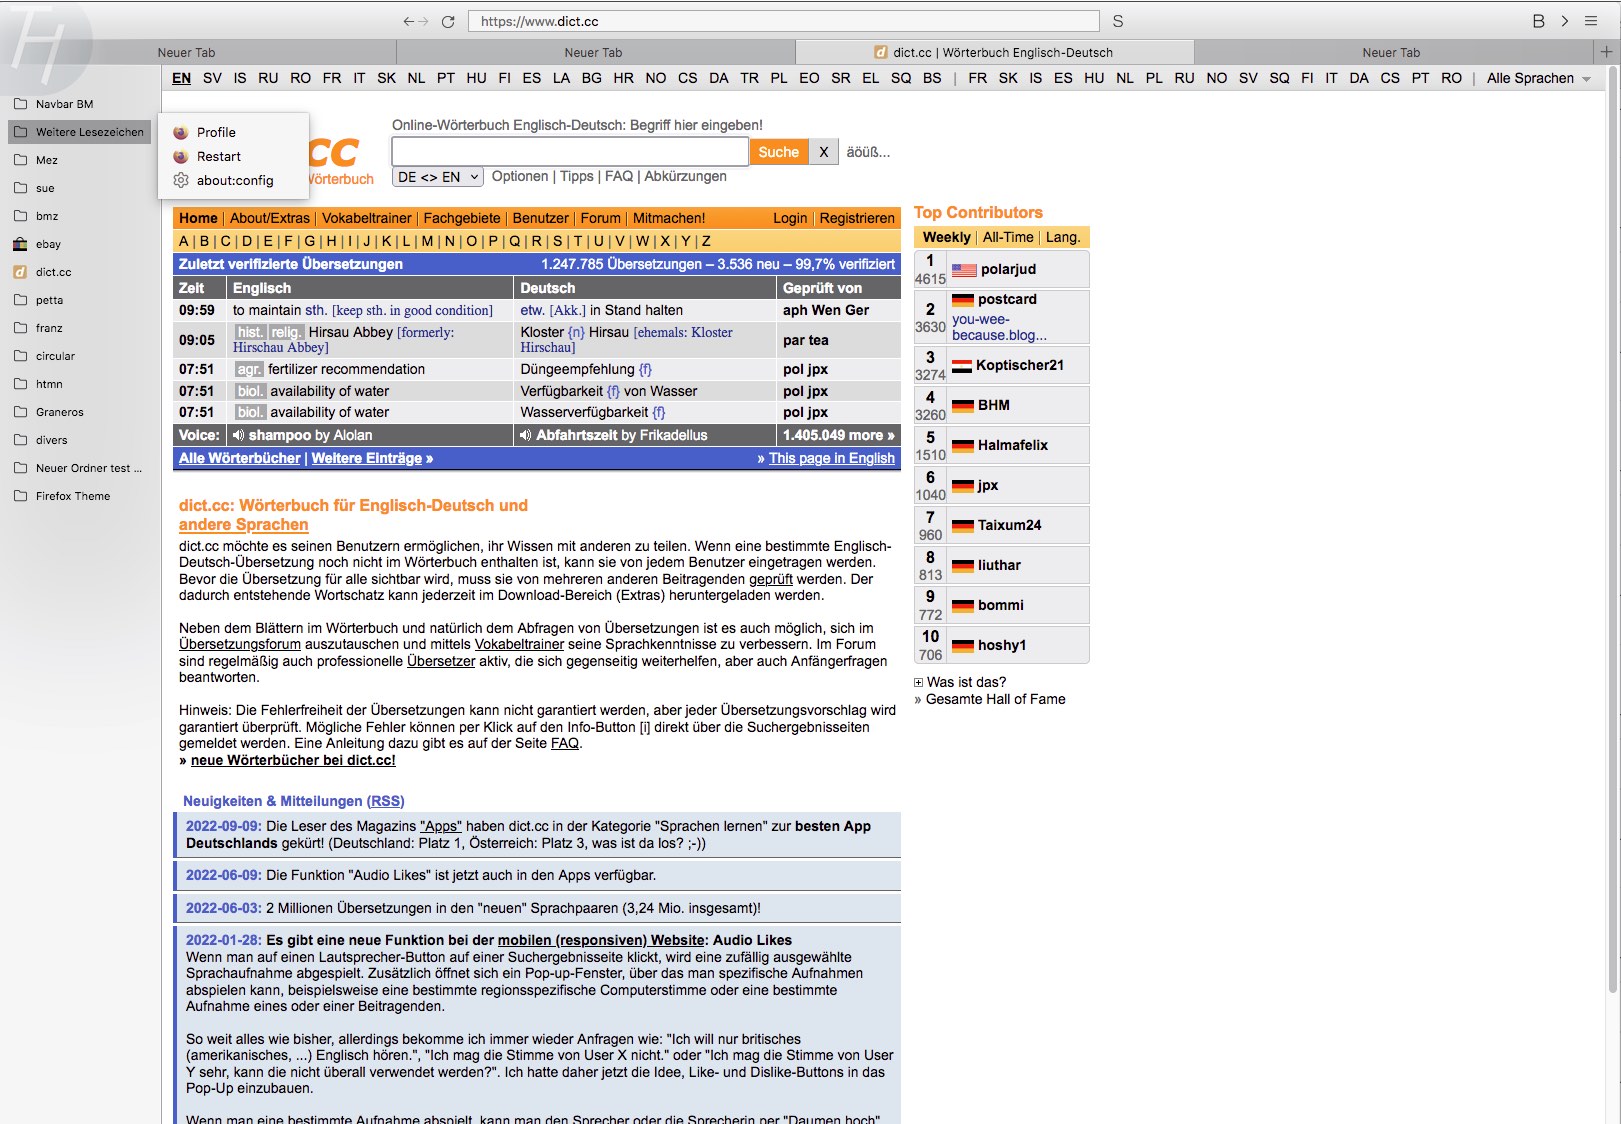The width and height of the screenshot is (1621, 1124).
Task: Click the B icon in the toolbar
Action: pyautogui.click(x=1538, y=21)
